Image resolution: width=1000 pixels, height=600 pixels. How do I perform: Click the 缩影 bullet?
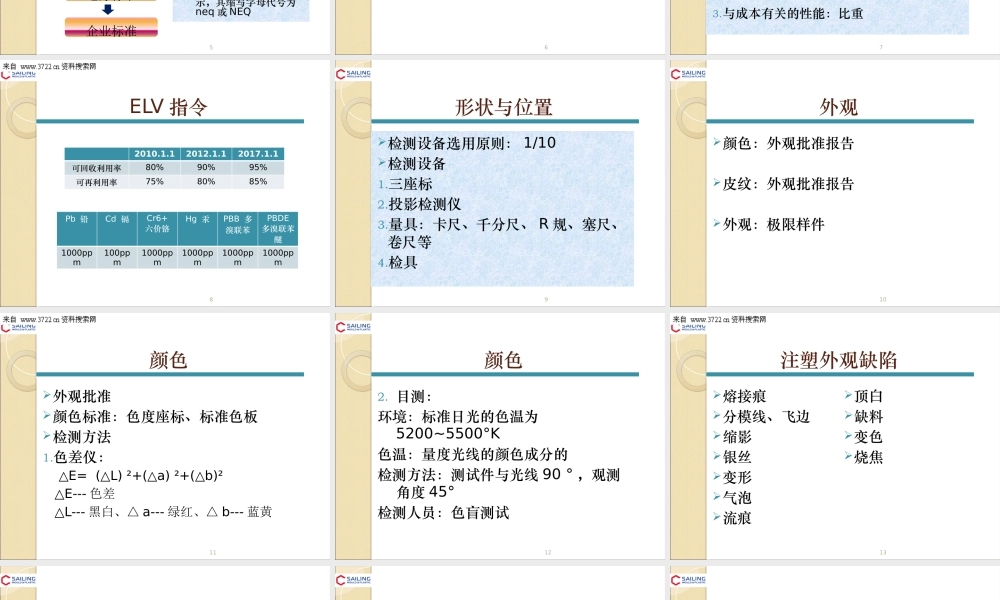click(x=732, y=437)
